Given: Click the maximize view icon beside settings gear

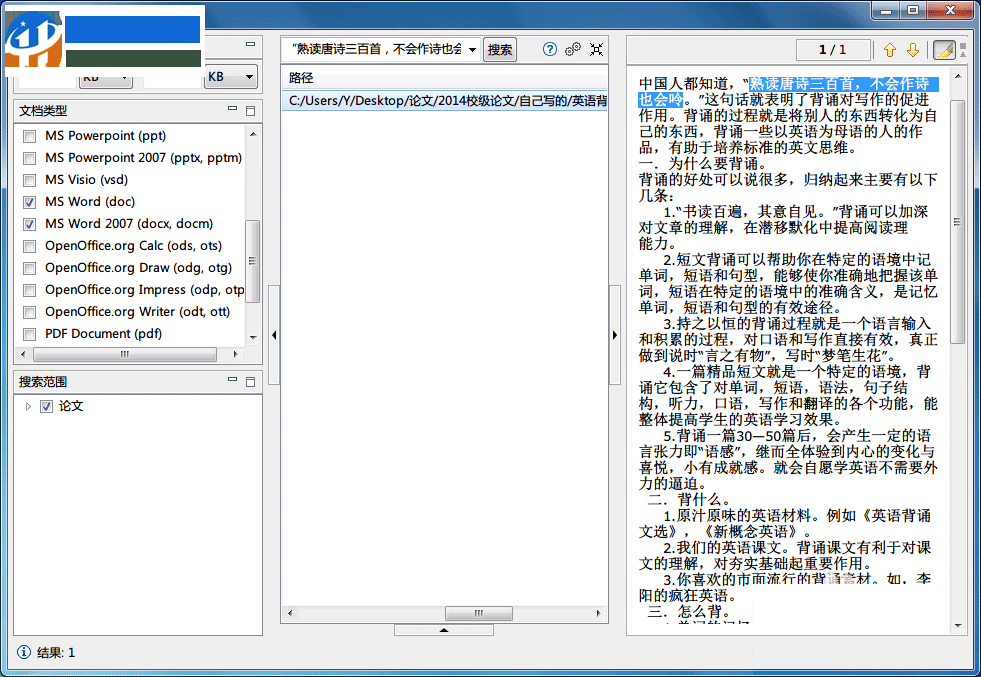Looking at the screenshot, I should coord(597,49).
